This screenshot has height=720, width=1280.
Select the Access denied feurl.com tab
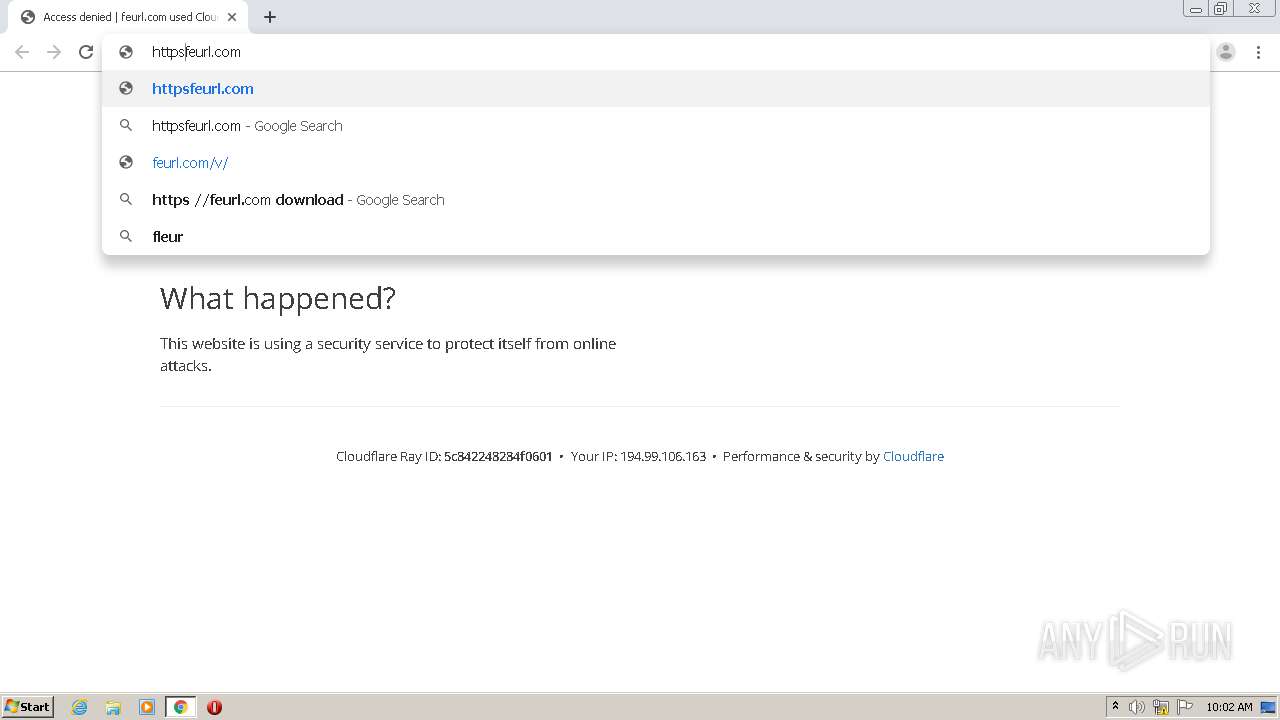128,17
